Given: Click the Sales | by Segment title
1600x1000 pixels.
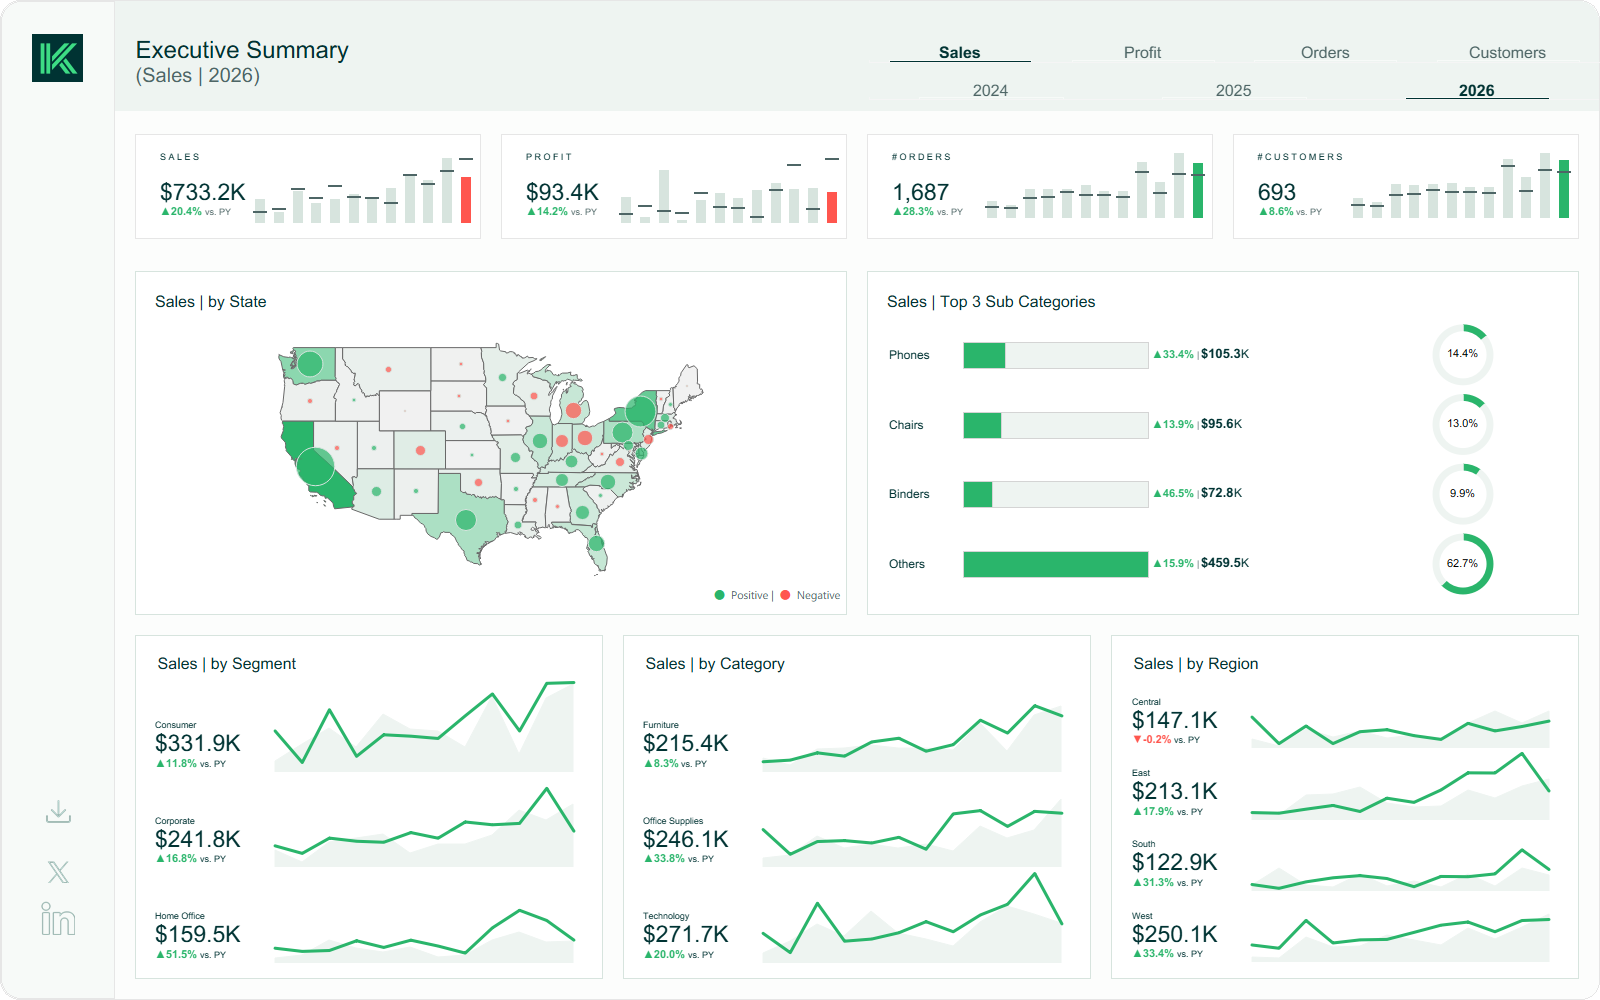Looking at the screenshot, I should tap(227, 664).
